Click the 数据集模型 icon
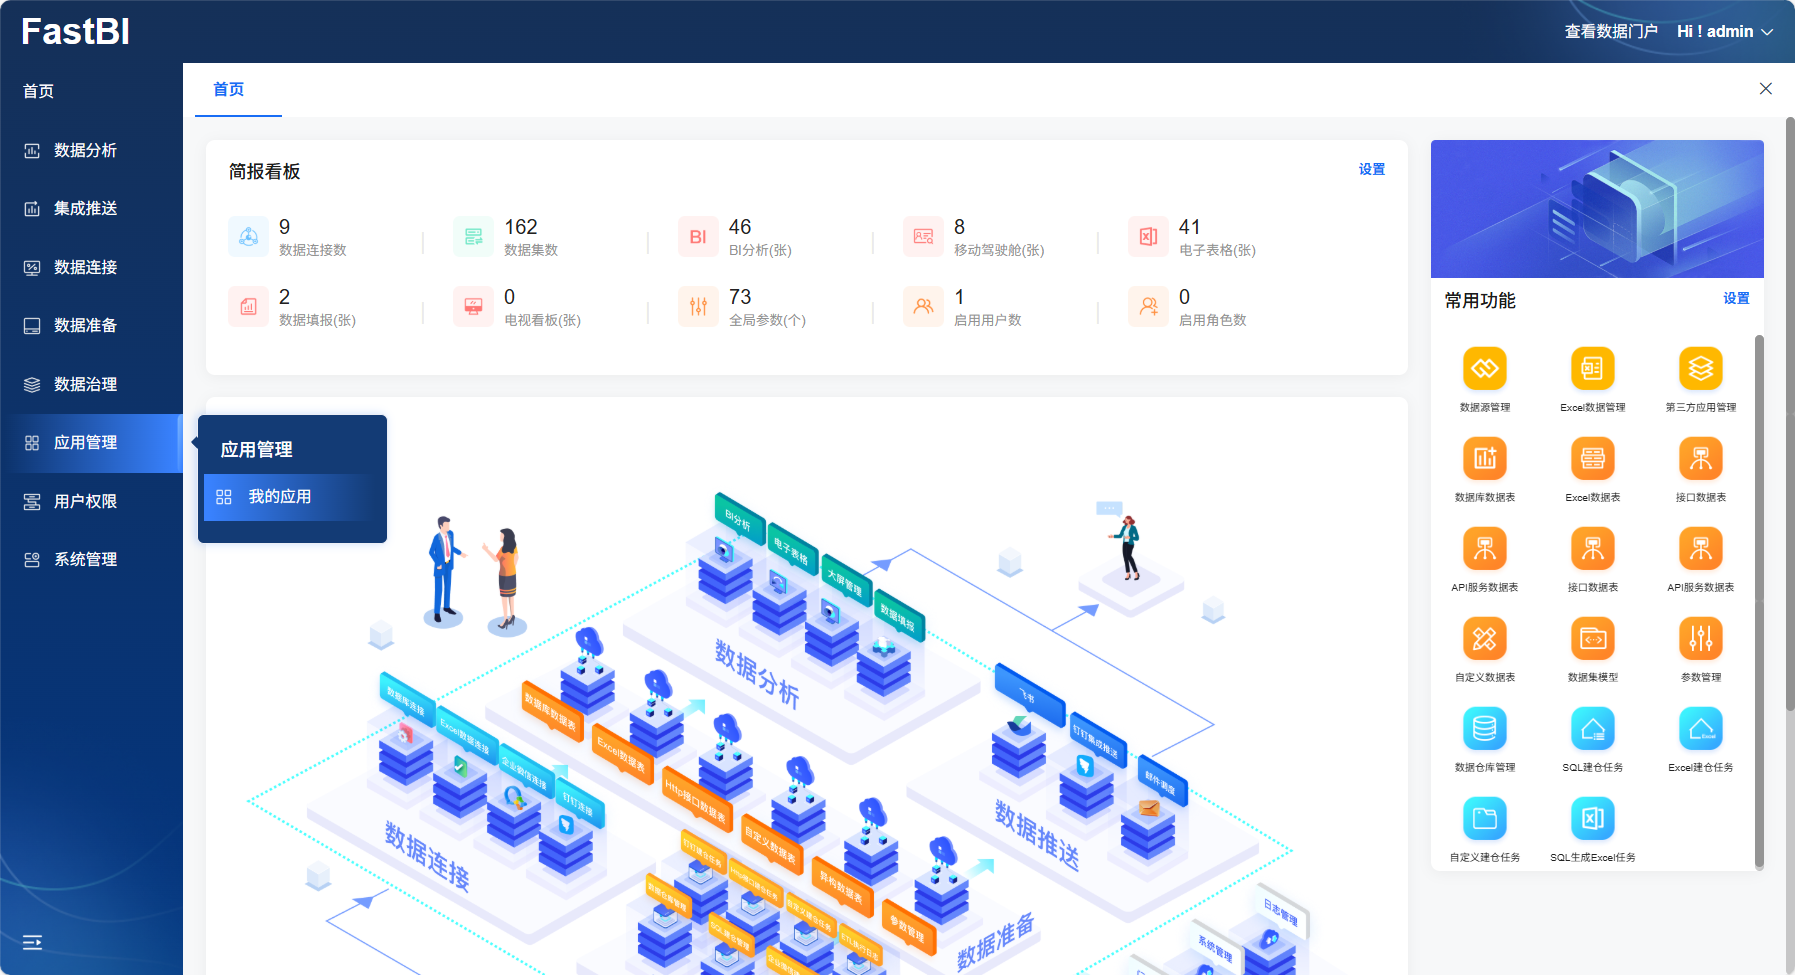 click(x=1592, y=639)
